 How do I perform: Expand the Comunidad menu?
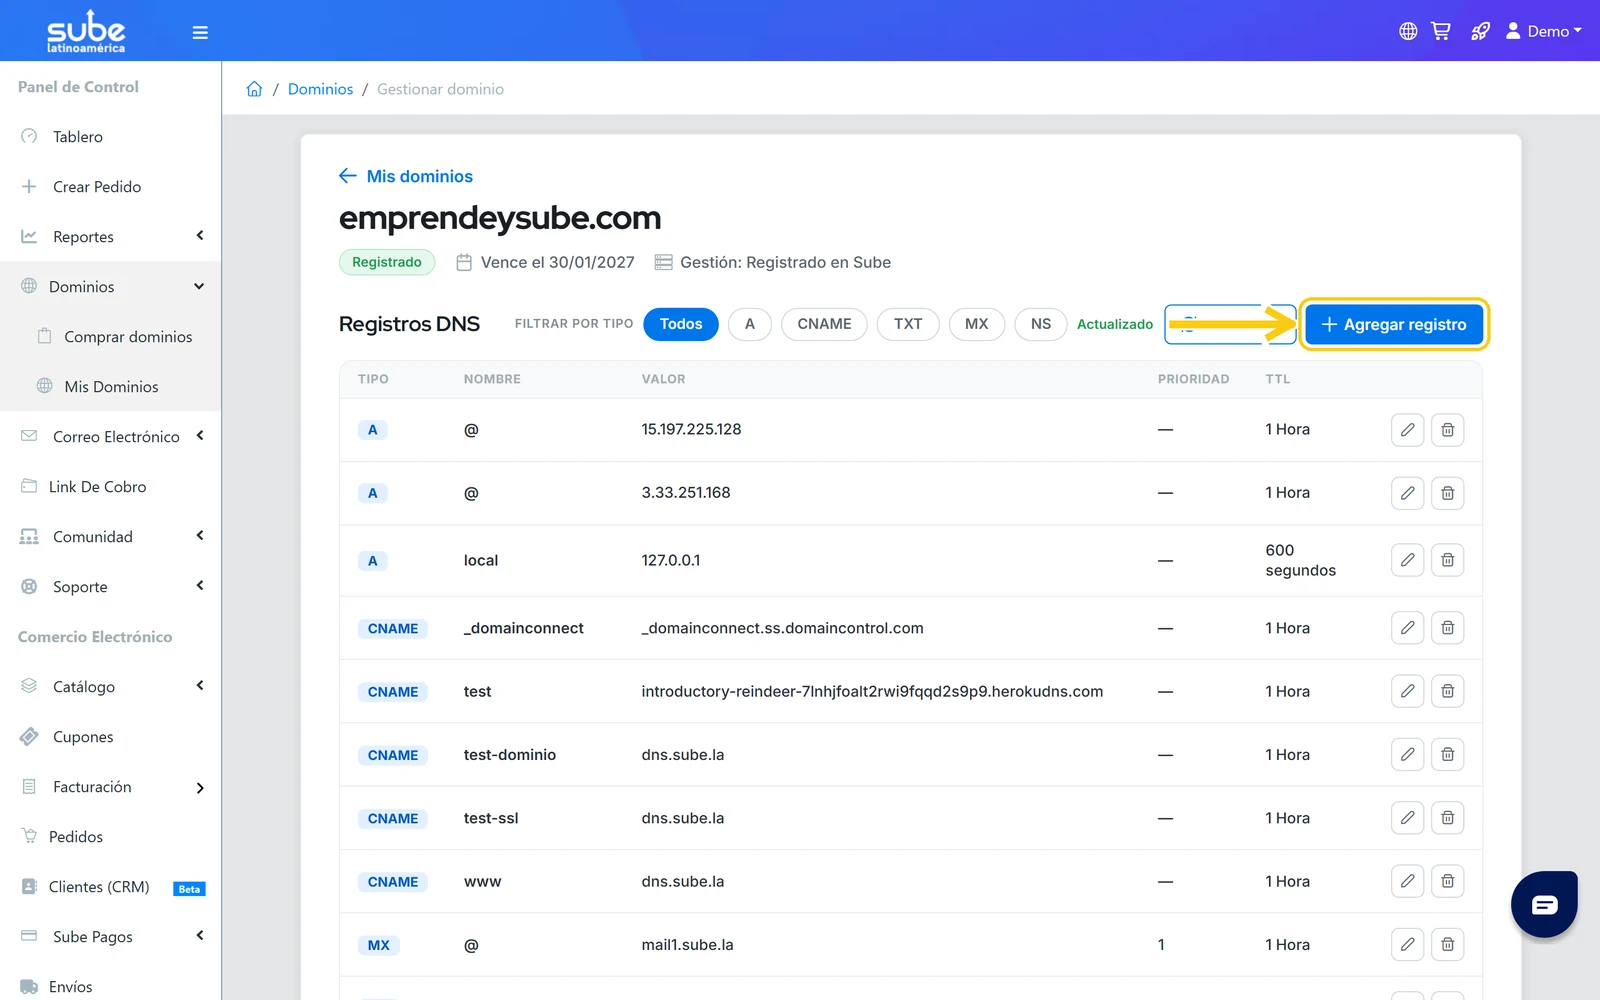(x=110, y=536)
